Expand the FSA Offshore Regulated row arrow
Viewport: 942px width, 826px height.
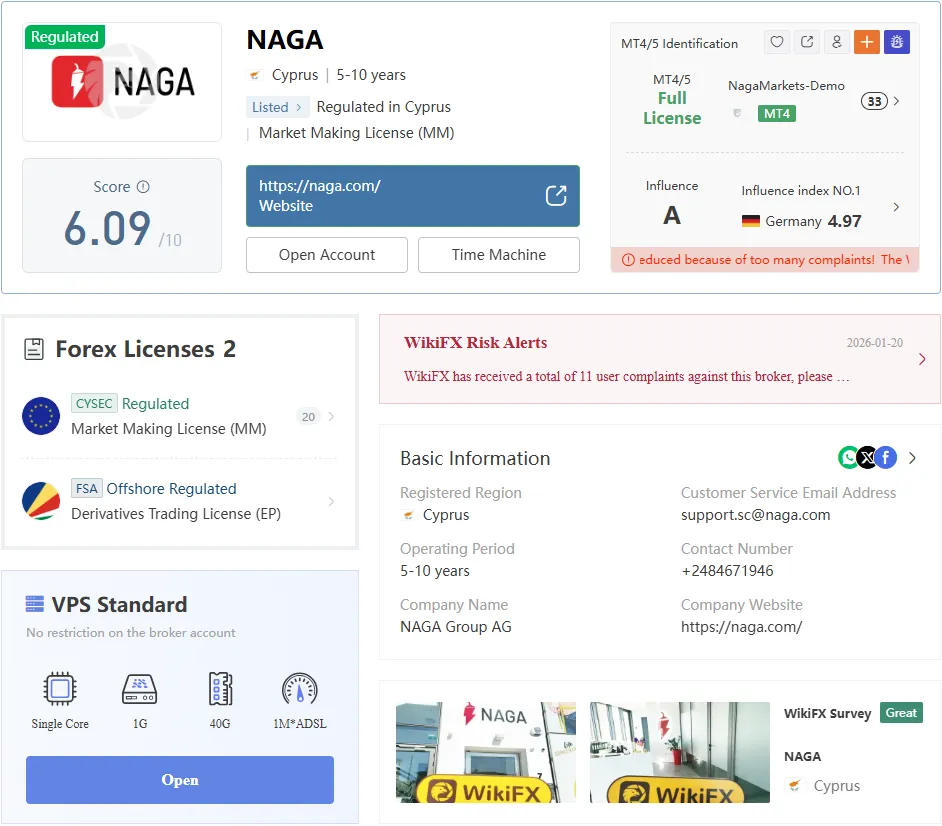[x=331, y=501]
